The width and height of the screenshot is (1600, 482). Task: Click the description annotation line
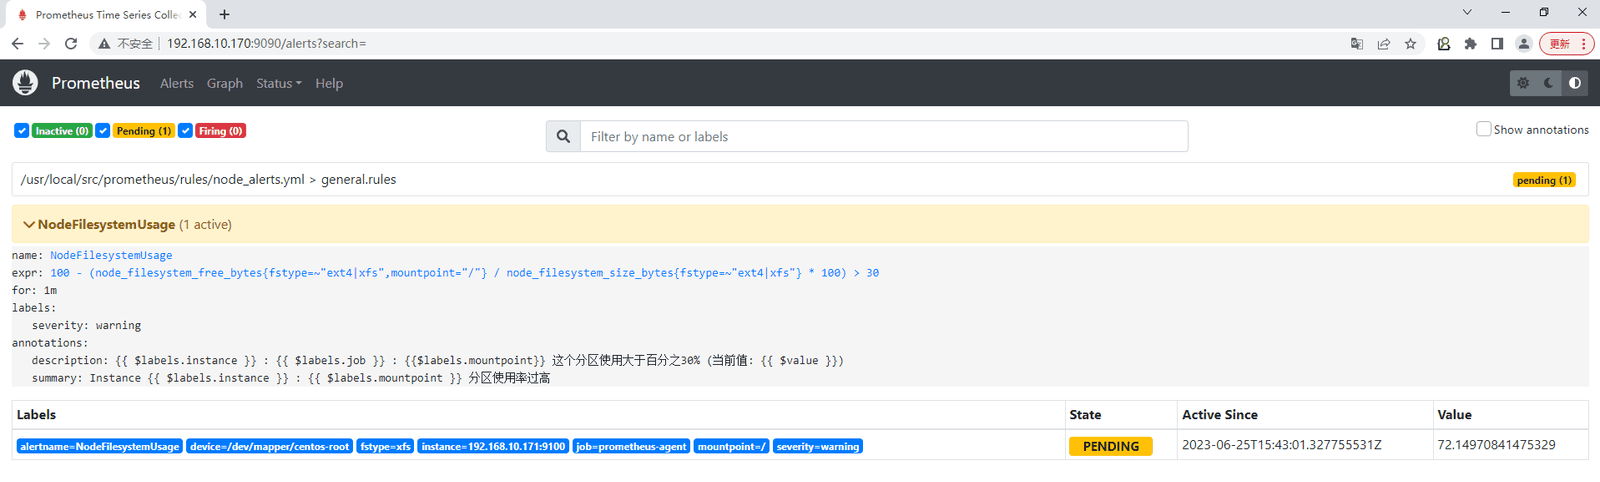coord(437,361)
